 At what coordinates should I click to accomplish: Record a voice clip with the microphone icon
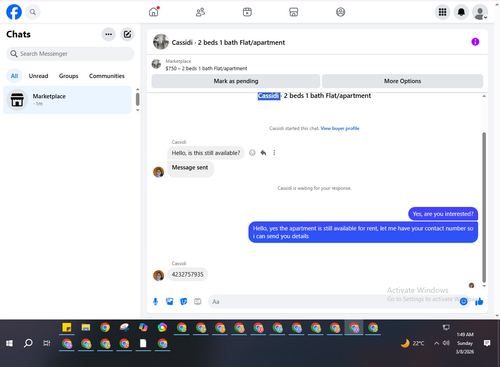coord(155,302)
